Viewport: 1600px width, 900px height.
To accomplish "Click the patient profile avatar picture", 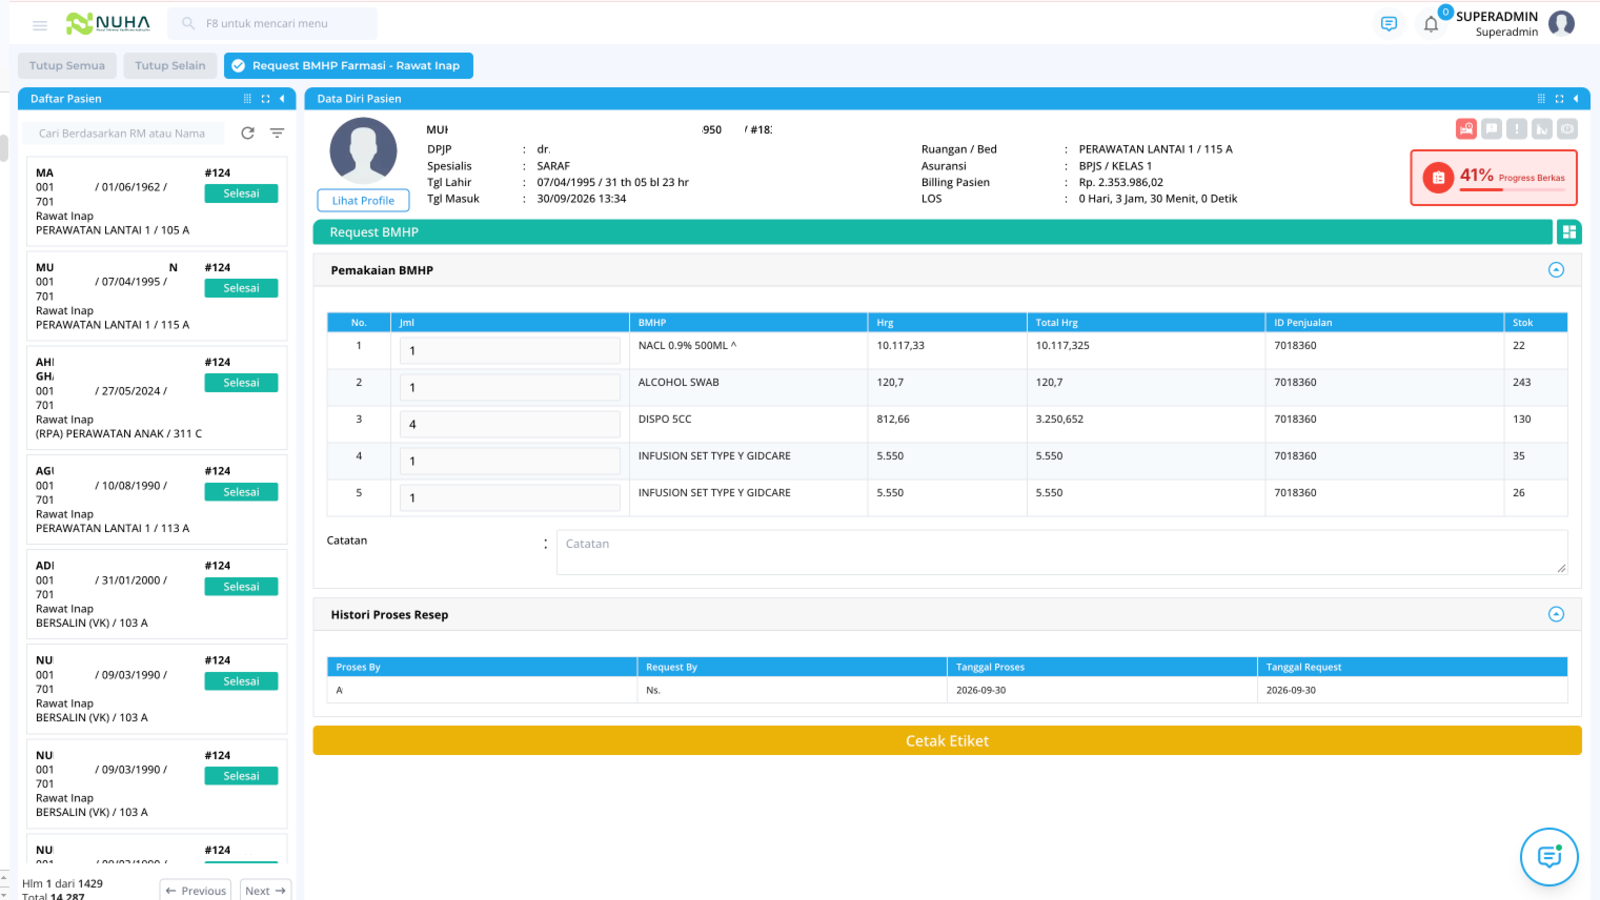I will pos(363,151).
